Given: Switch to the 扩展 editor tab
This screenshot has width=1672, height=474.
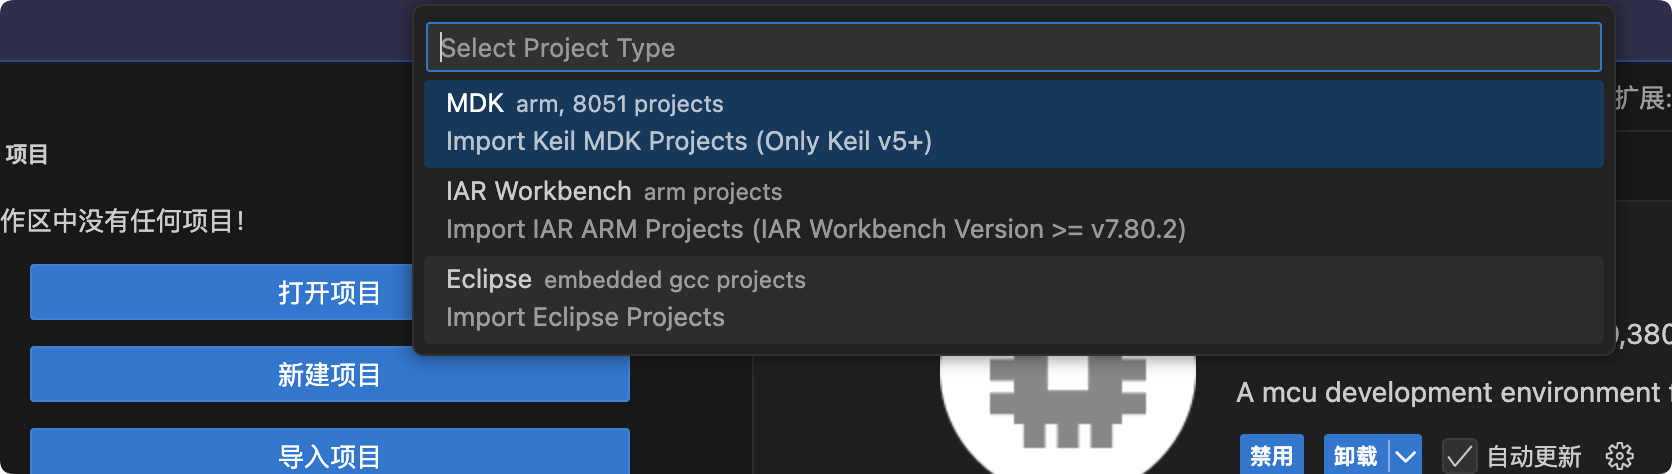Looking at the screenshot, I should [x=1642, y=98].
